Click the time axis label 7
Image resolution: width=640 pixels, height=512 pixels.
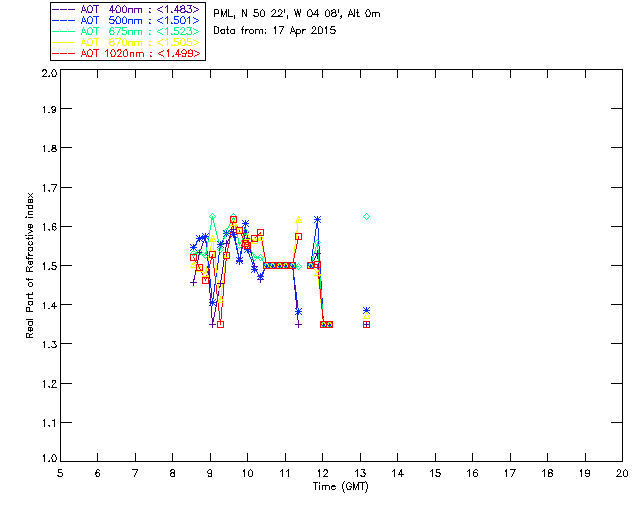pos(135,473)
